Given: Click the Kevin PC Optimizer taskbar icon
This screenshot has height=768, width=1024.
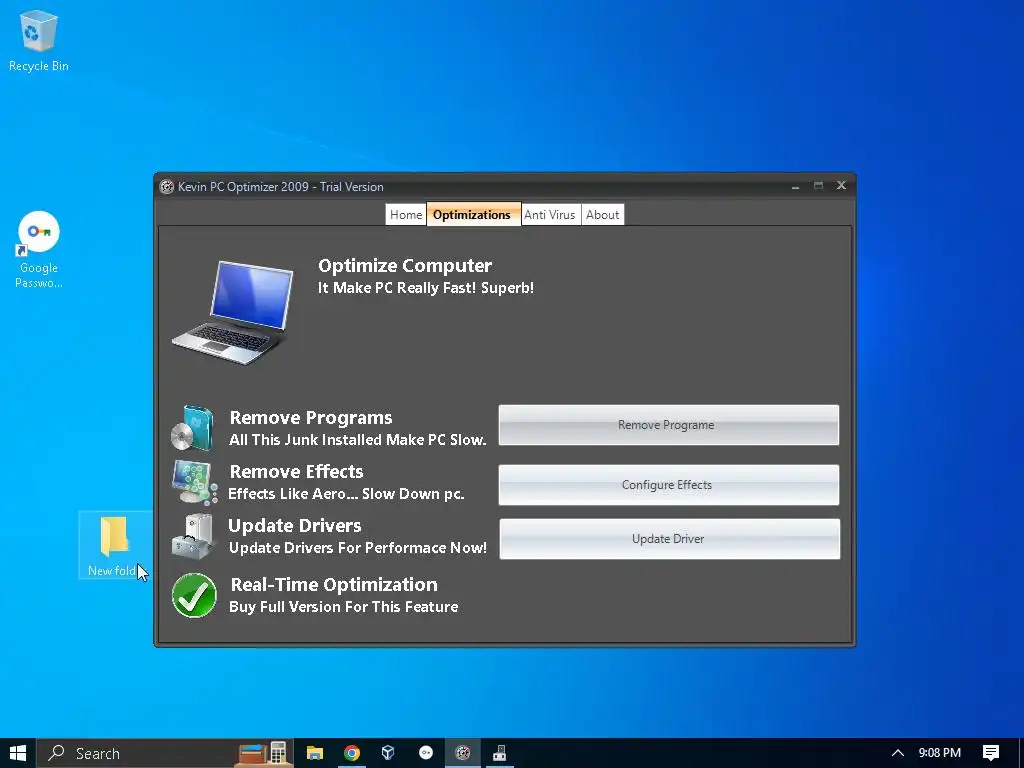Looking at the screenshot, I should (x=463, y=753).
